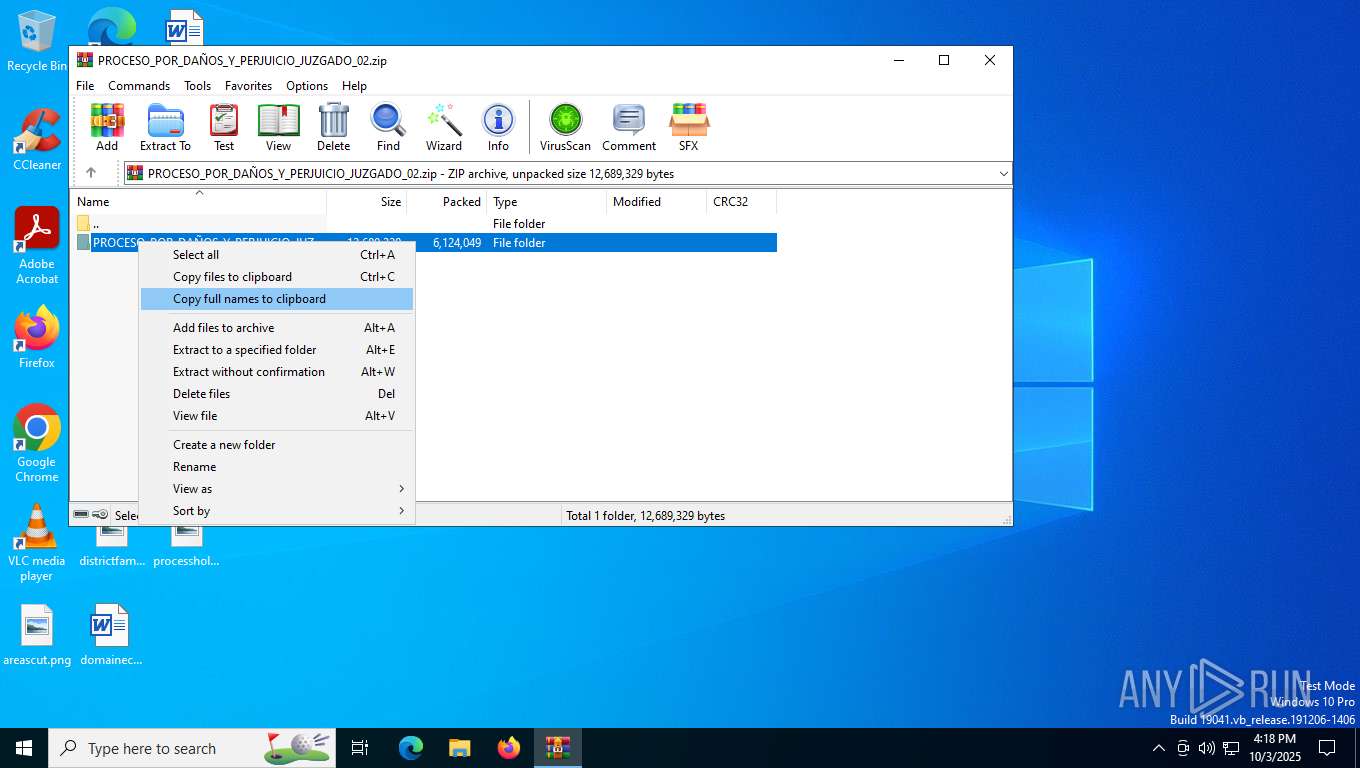Launch the Wizard tool

[x=444, y=127]
